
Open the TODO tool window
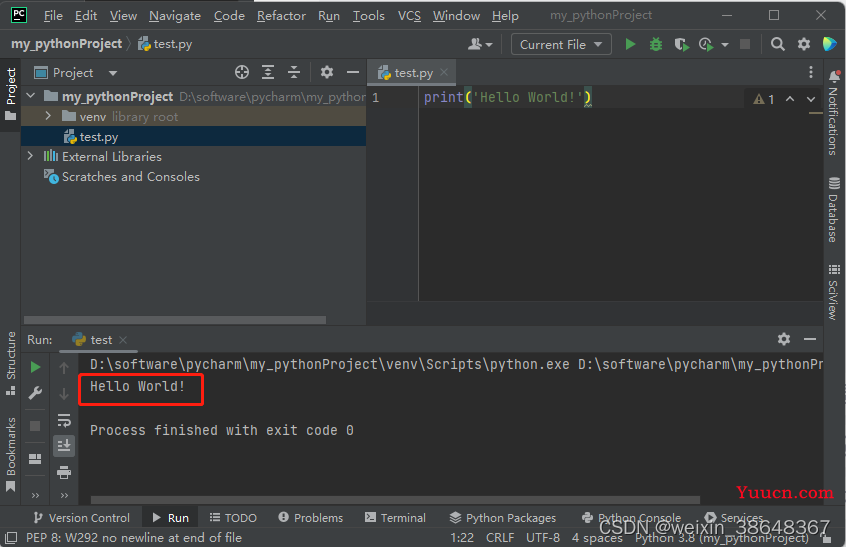(x=233, y=517)
